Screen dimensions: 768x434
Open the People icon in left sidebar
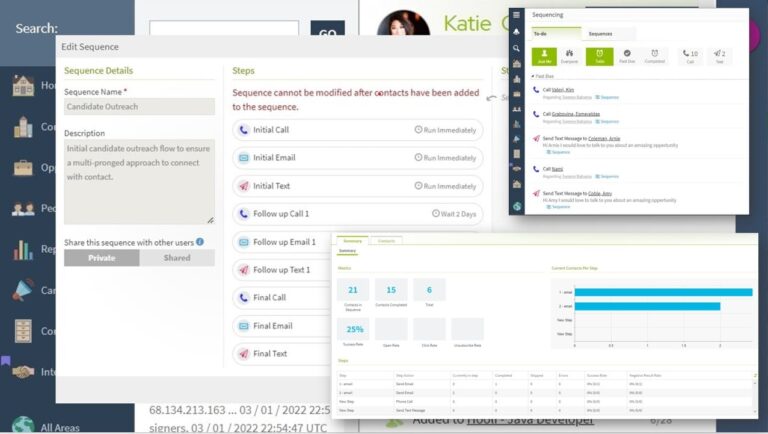coord(23,209)
